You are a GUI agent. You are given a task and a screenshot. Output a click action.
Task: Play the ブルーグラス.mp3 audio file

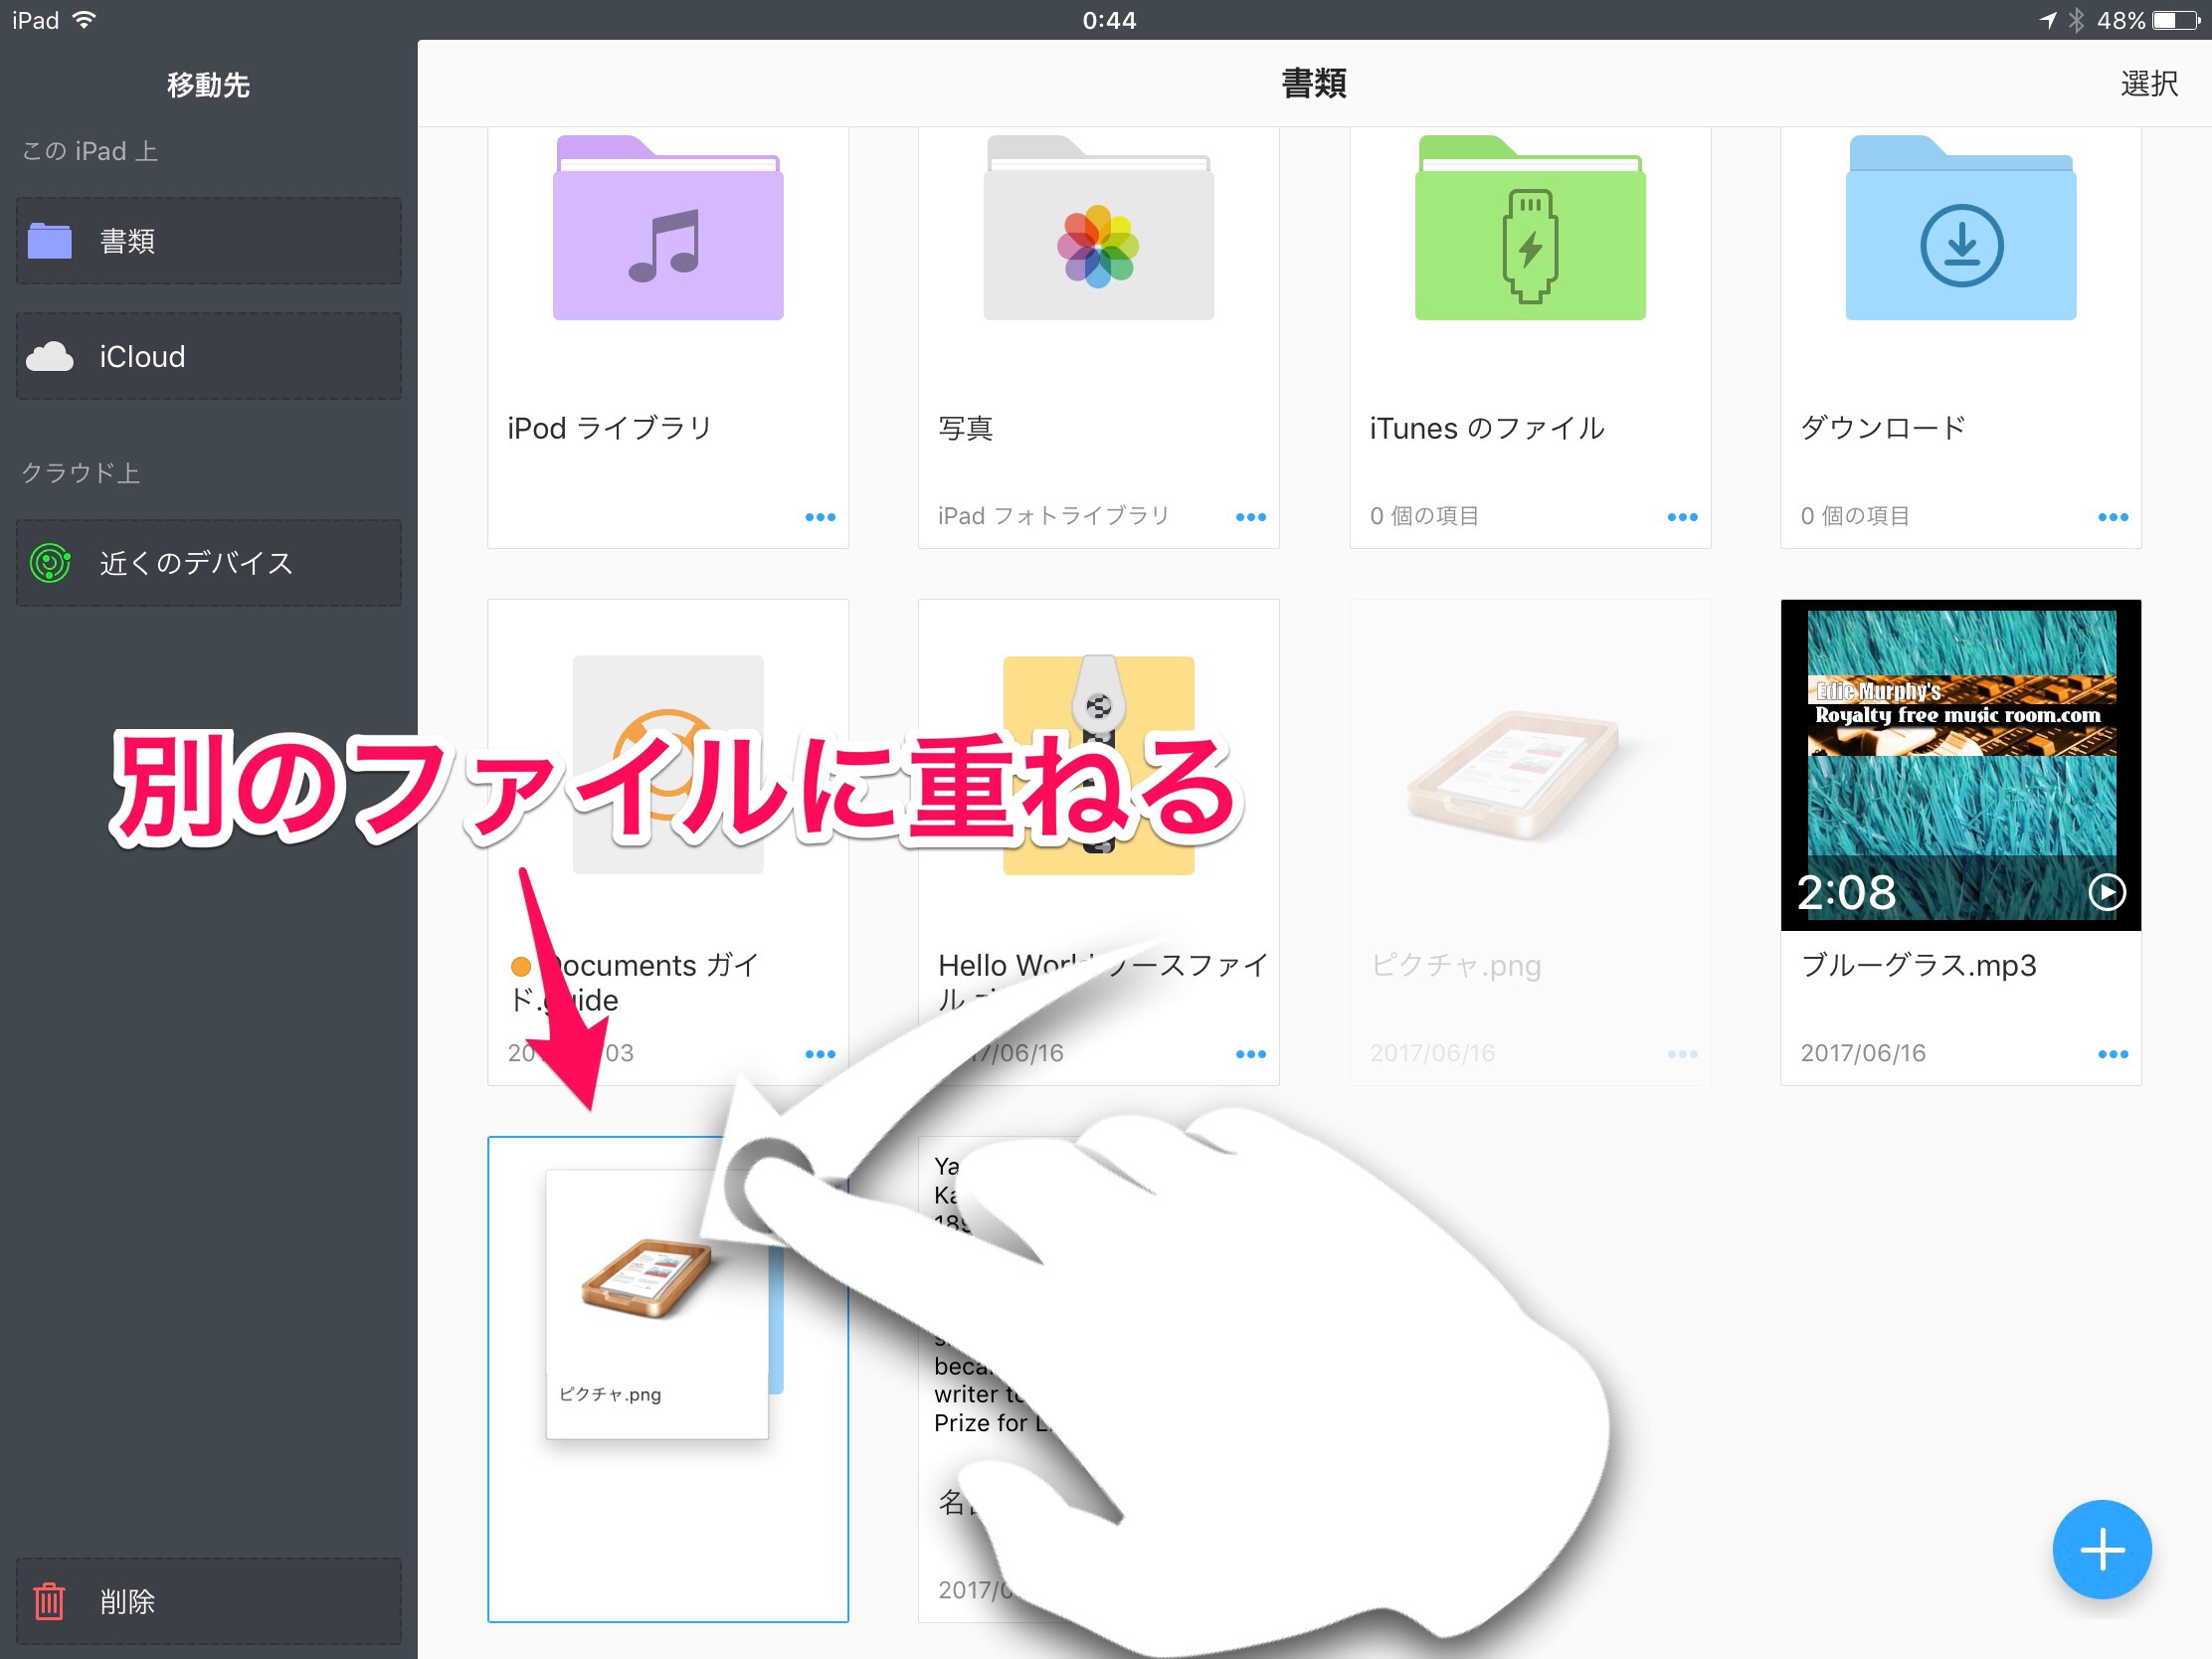tap(2106, 892)
